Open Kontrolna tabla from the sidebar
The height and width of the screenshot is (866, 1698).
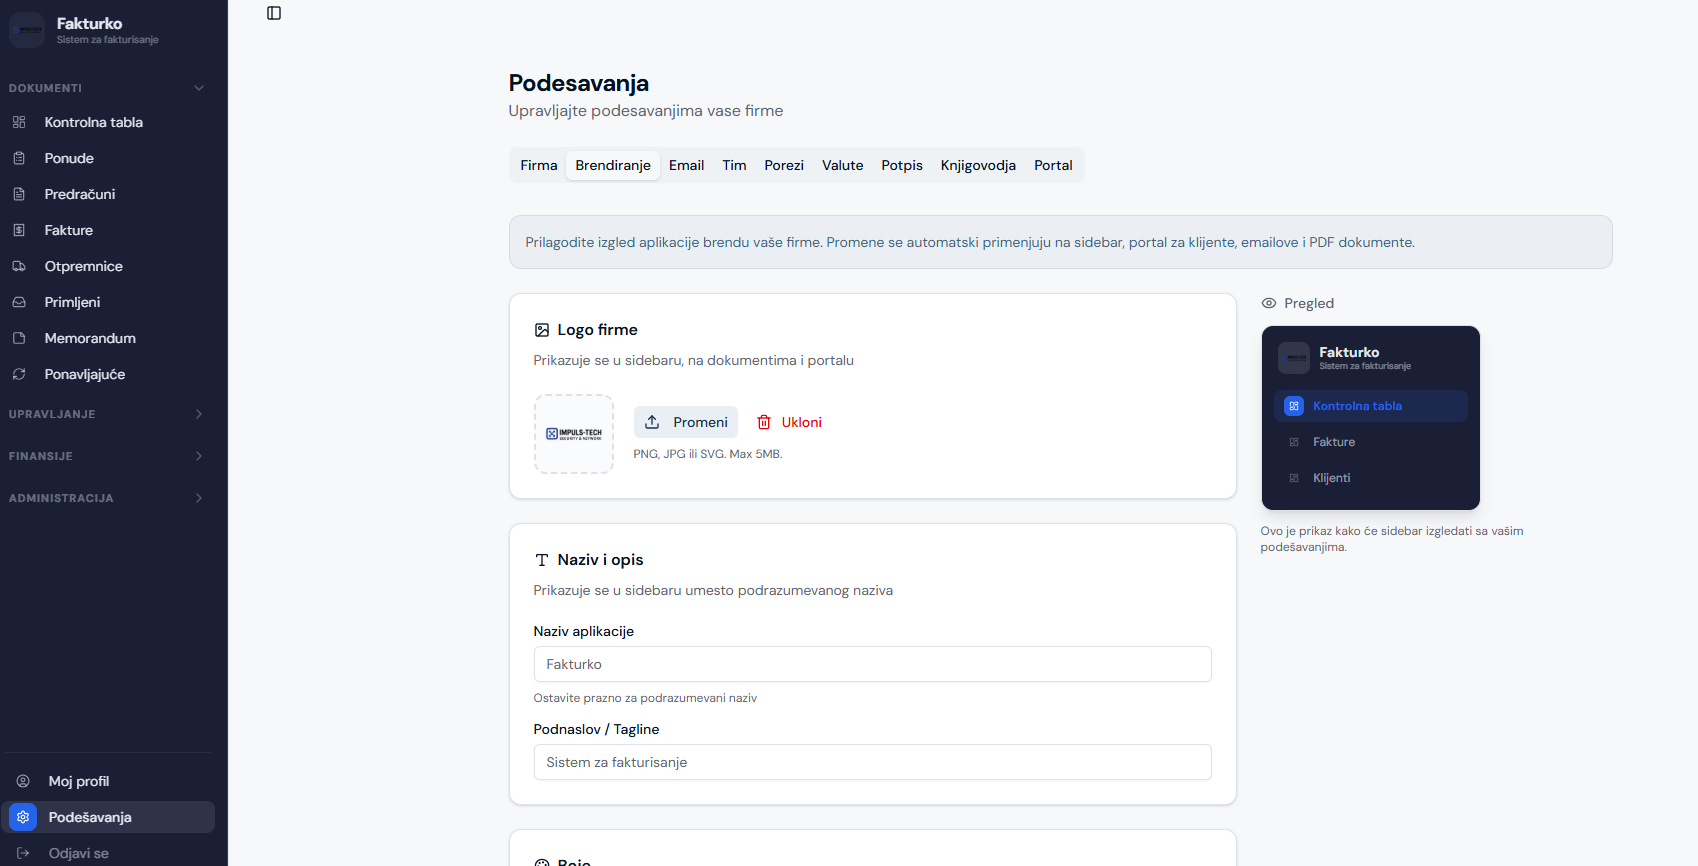coord(93,122)
